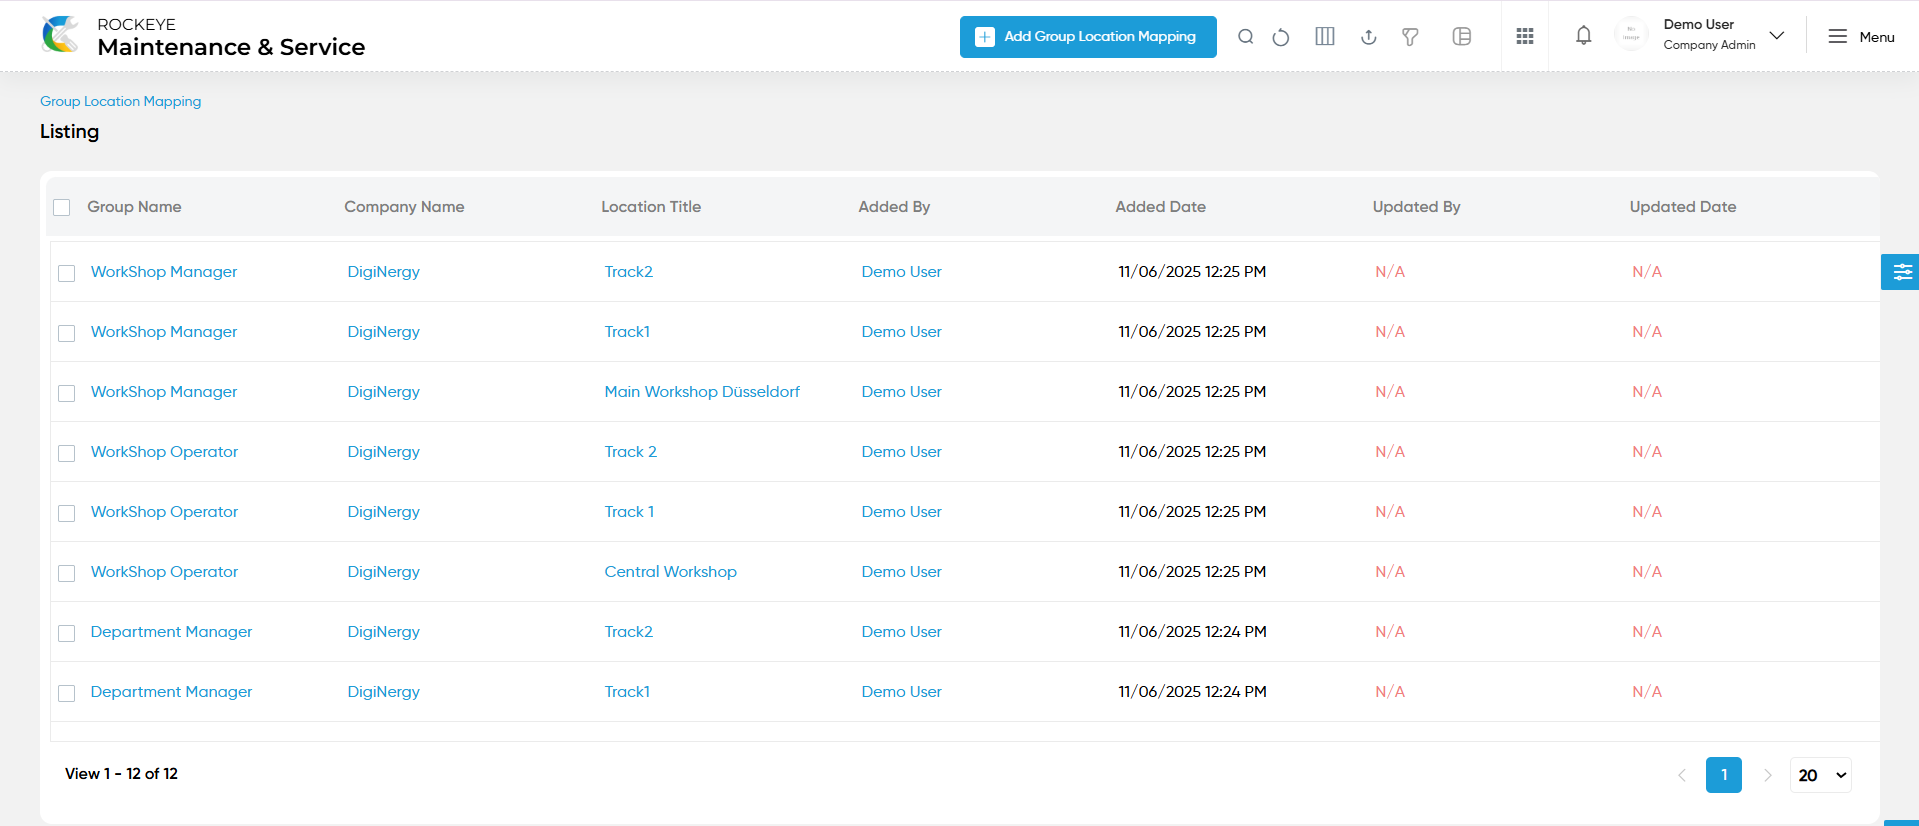Viewport: 1919px width, 826px height.
Task: Open the column chooser icon
Action: [x=1325, y=37]
